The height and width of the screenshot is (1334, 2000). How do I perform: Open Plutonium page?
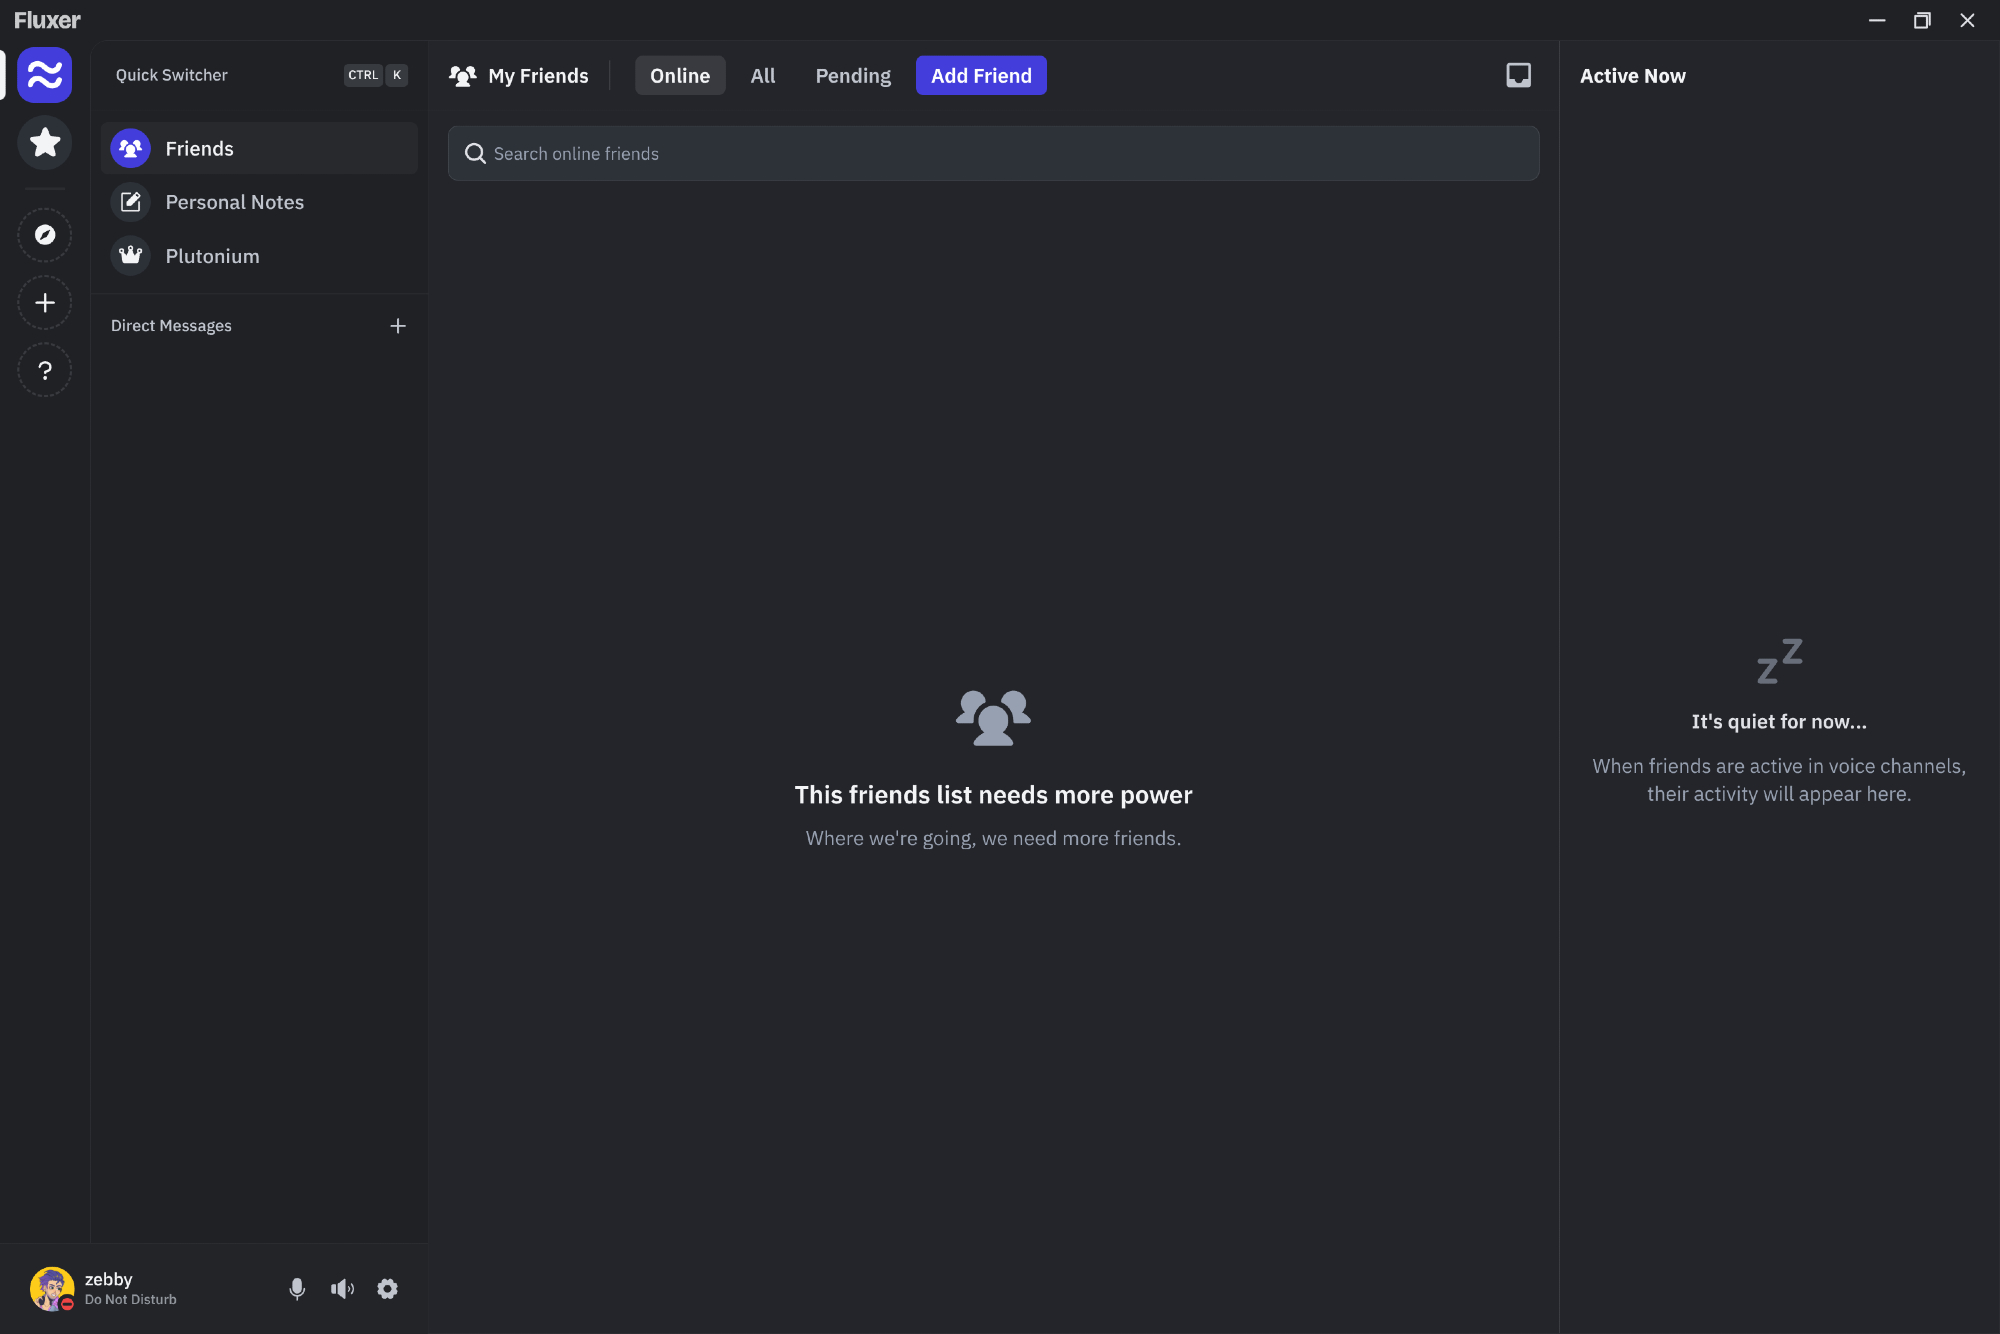(212, 256)
